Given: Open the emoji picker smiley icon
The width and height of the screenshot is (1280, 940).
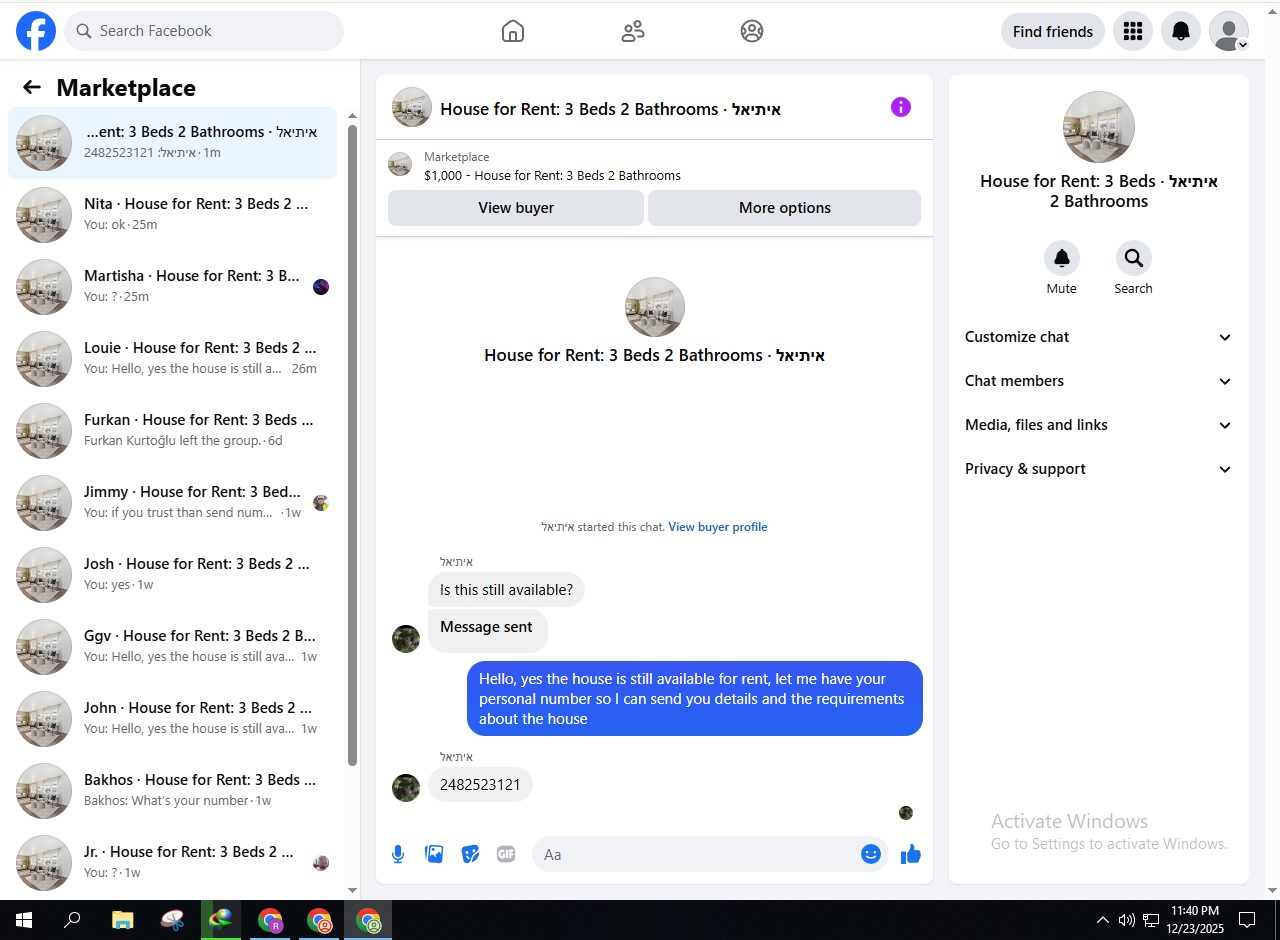Looking at the screenshot, I should 871,854.
